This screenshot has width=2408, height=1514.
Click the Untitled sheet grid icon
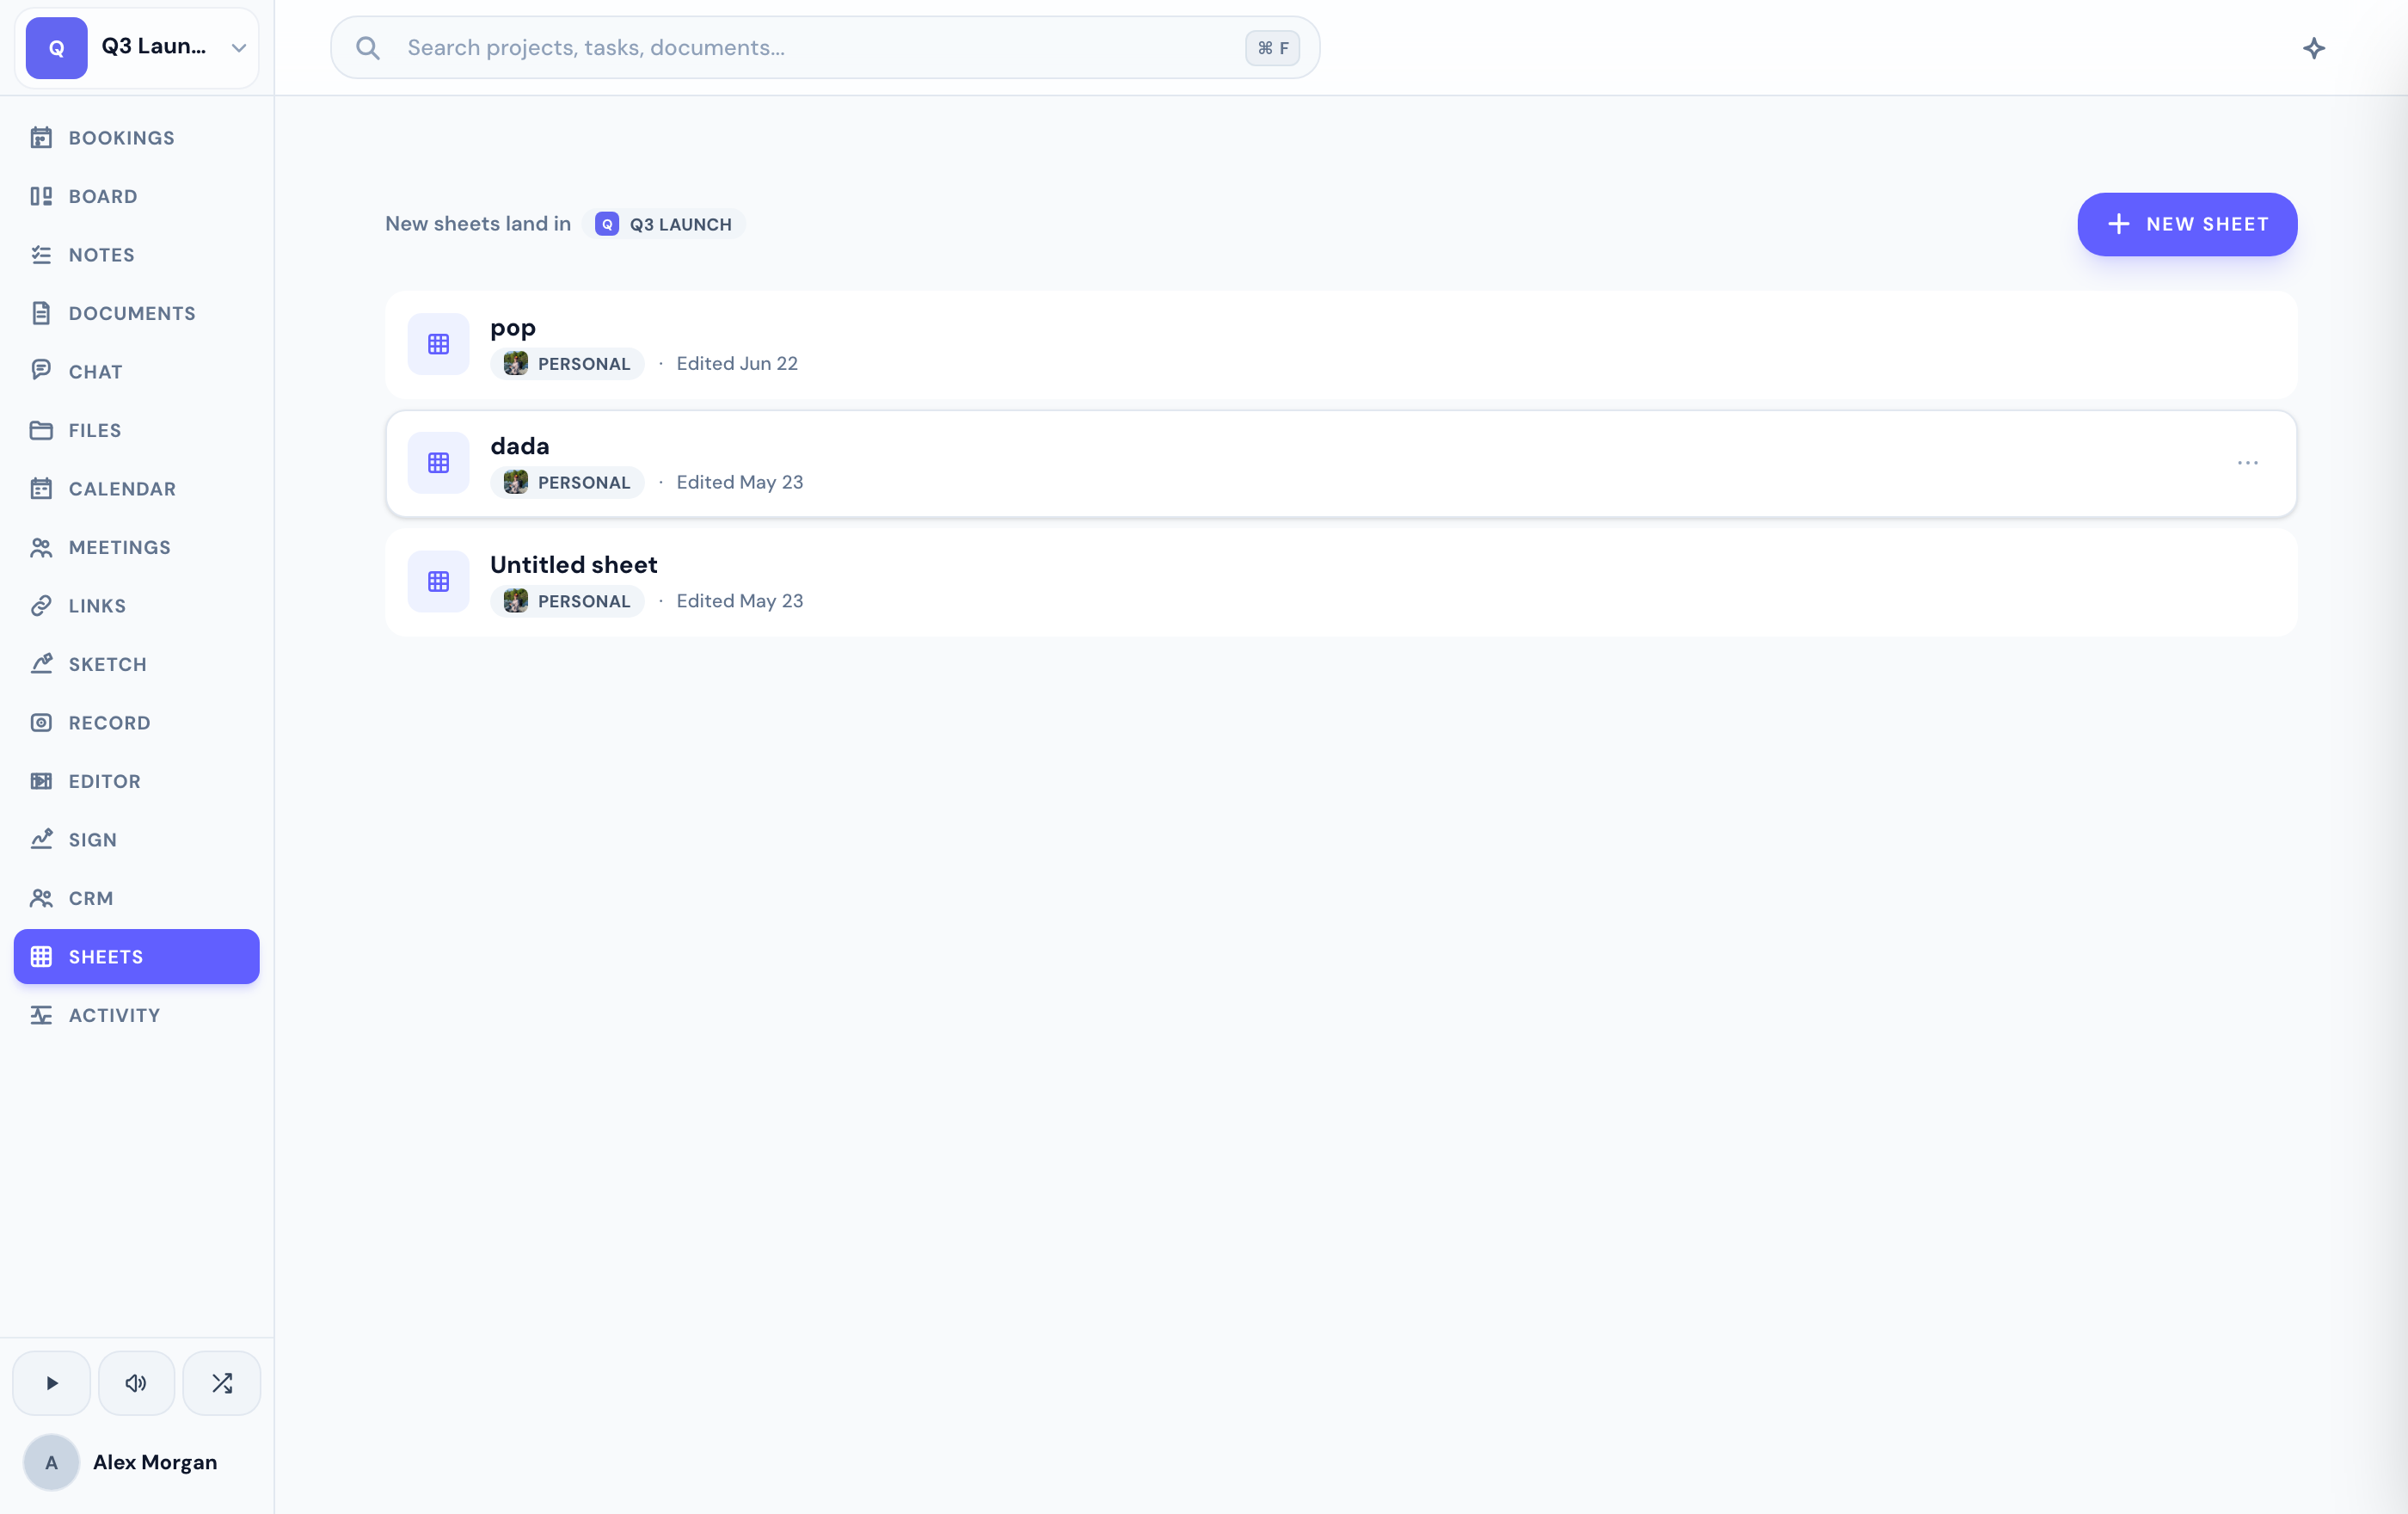click(x=438, y=582)
